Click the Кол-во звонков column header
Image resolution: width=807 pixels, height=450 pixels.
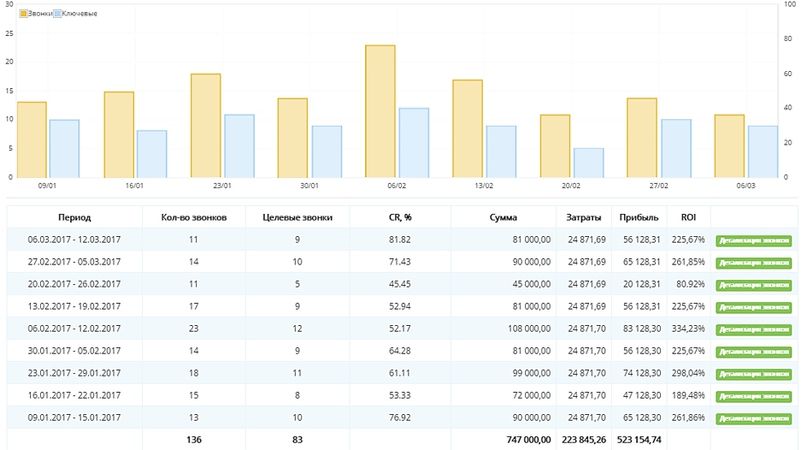click(194, 217)
